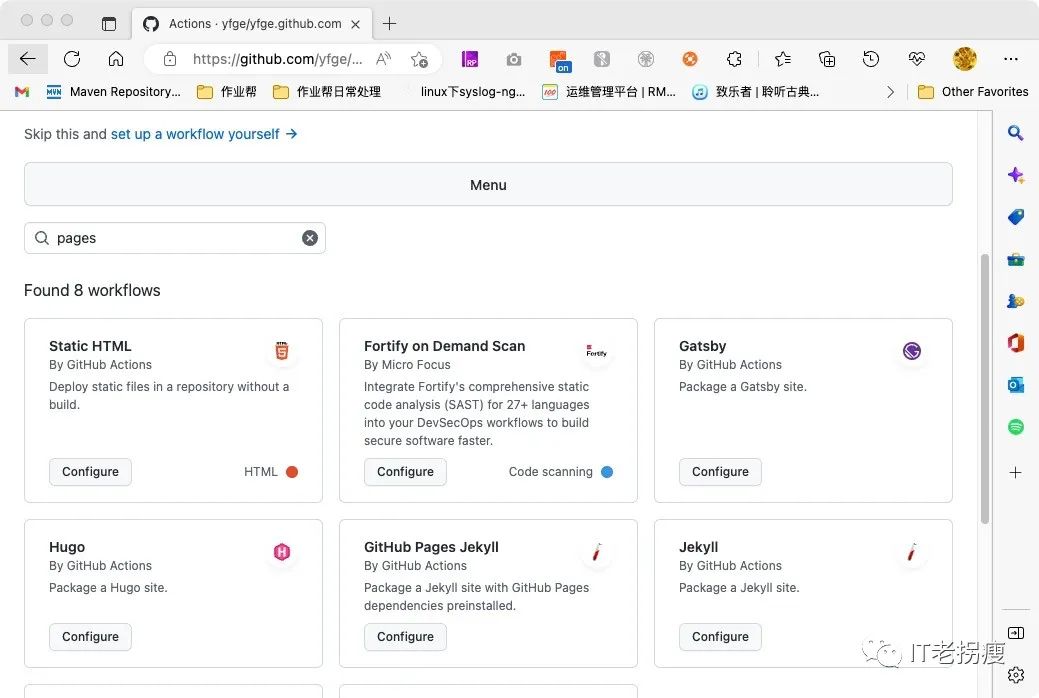This screenshot has height=698, width=1039.
Task: Open the 作业帮 bookmarks folder
Action: (x=227, y=91)
